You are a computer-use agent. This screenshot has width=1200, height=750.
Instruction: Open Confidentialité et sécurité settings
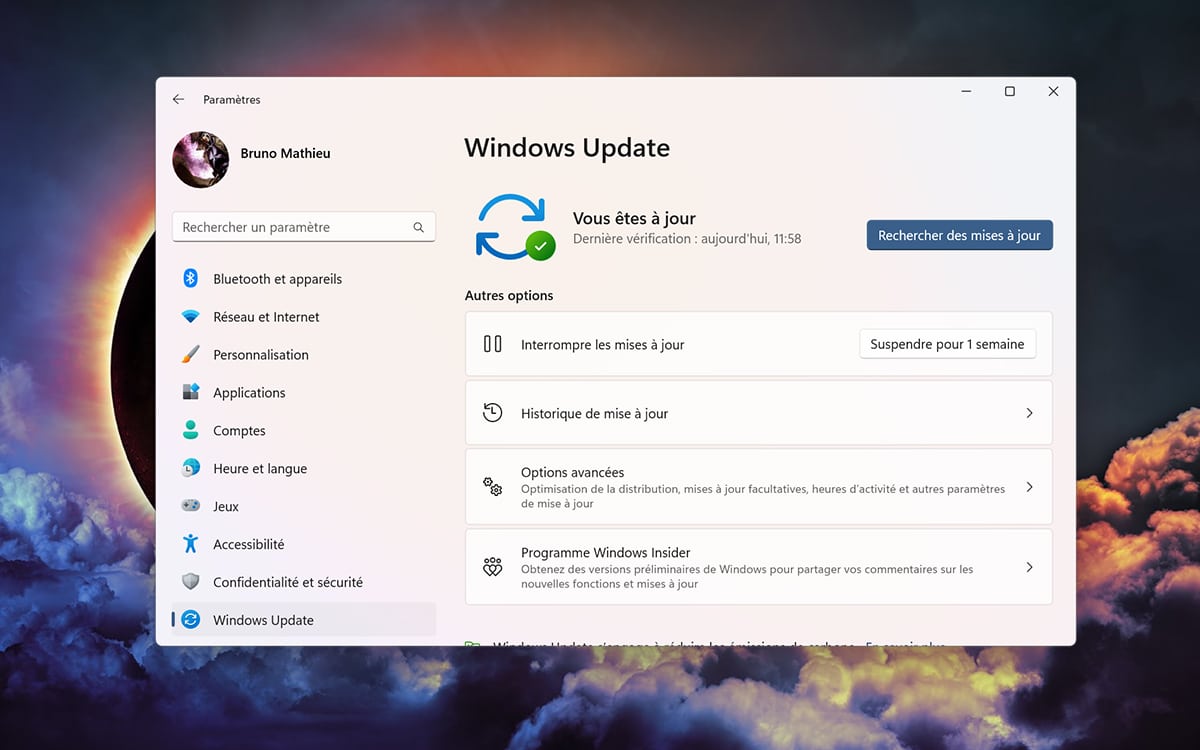click(304, 582)
